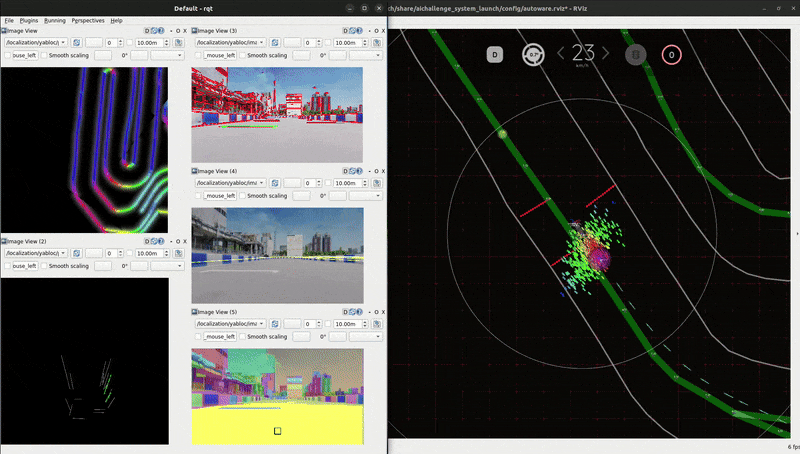Viewport: 800px width, 454px height.
Task: Open the Perspectives menu in rqt
Action: [88, 20]
